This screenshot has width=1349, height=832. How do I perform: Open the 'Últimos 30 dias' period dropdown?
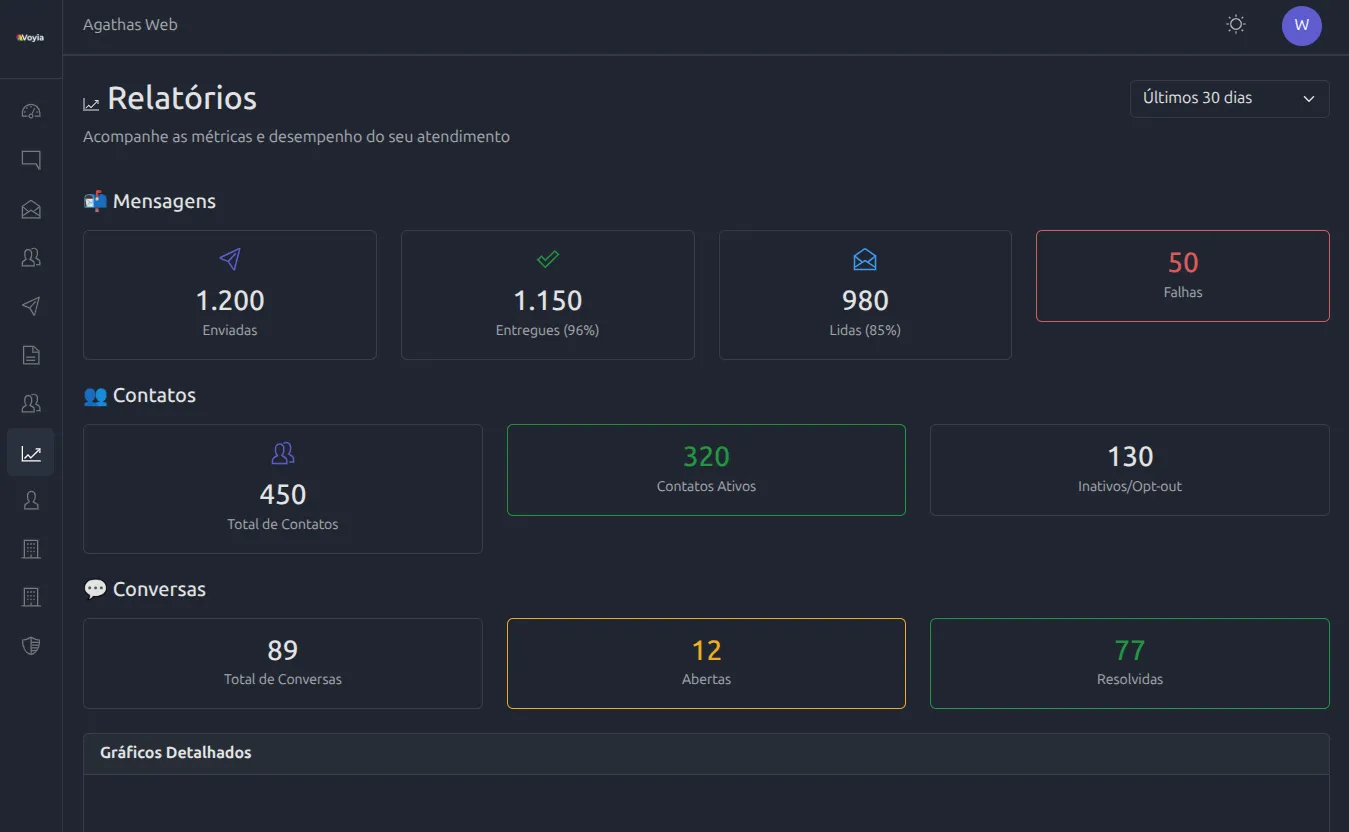click(1229, 98)
